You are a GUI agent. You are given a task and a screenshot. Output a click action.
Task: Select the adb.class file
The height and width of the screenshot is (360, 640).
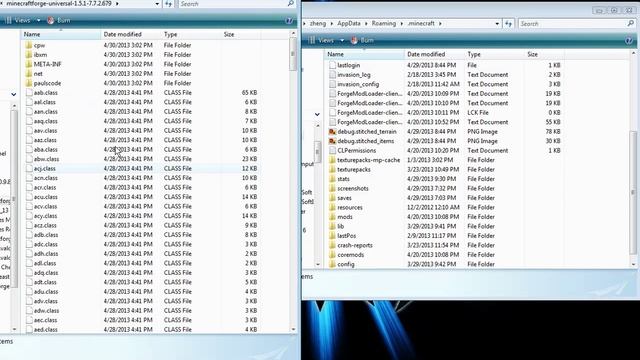click(x=46, y=235)
